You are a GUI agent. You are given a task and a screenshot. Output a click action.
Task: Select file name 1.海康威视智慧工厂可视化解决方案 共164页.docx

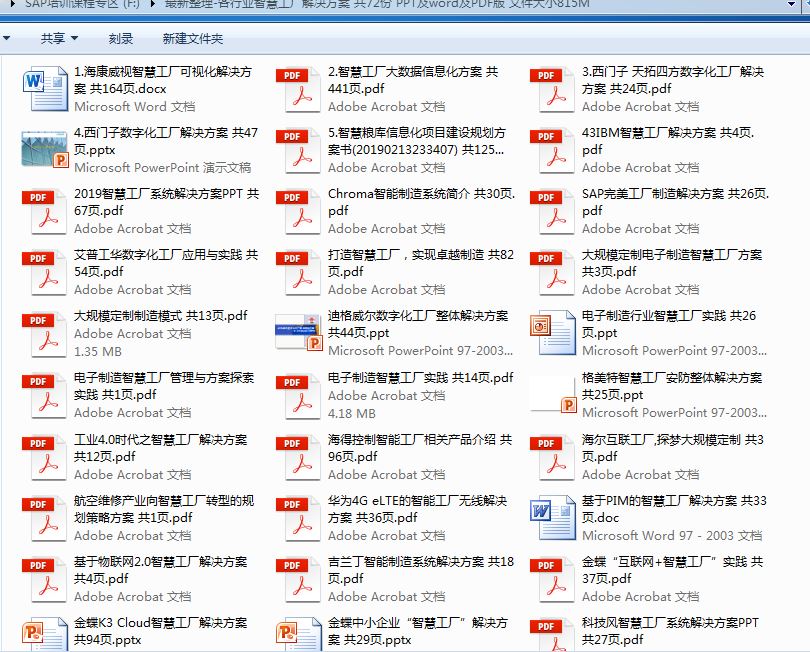tap(163, 80)
